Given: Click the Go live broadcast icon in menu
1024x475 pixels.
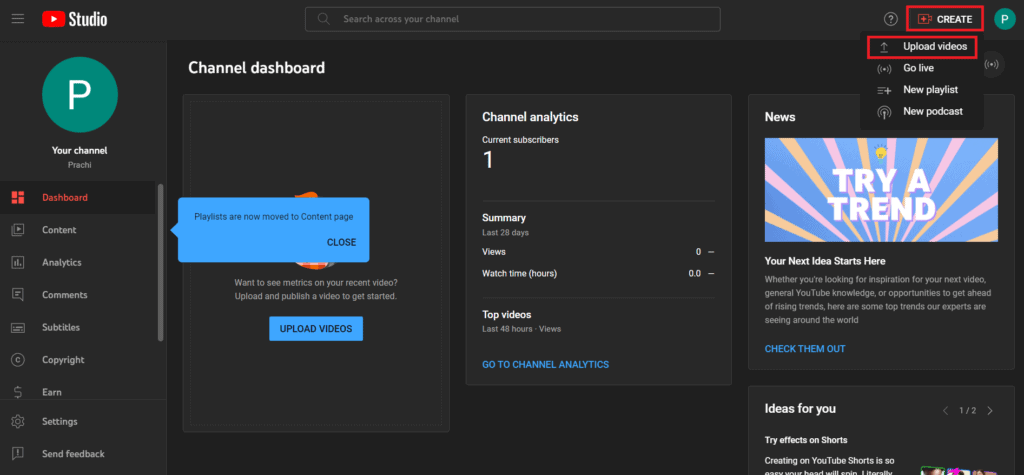Looking at the screenshot, I should coord(884,69).
